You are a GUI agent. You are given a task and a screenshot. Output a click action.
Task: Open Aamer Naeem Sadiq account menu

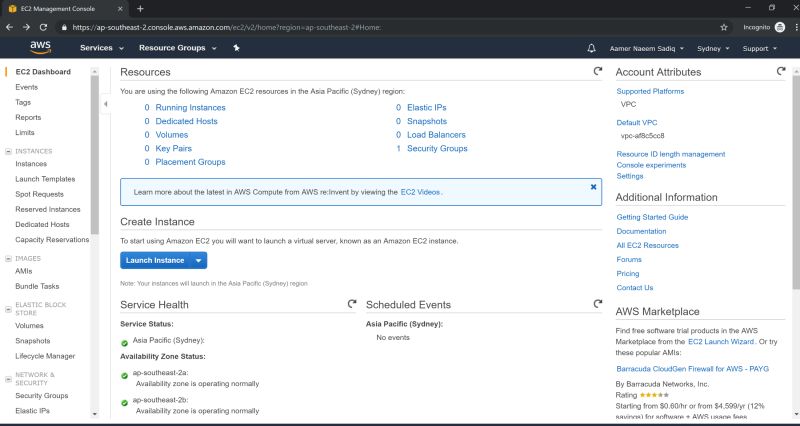(646, 48)
